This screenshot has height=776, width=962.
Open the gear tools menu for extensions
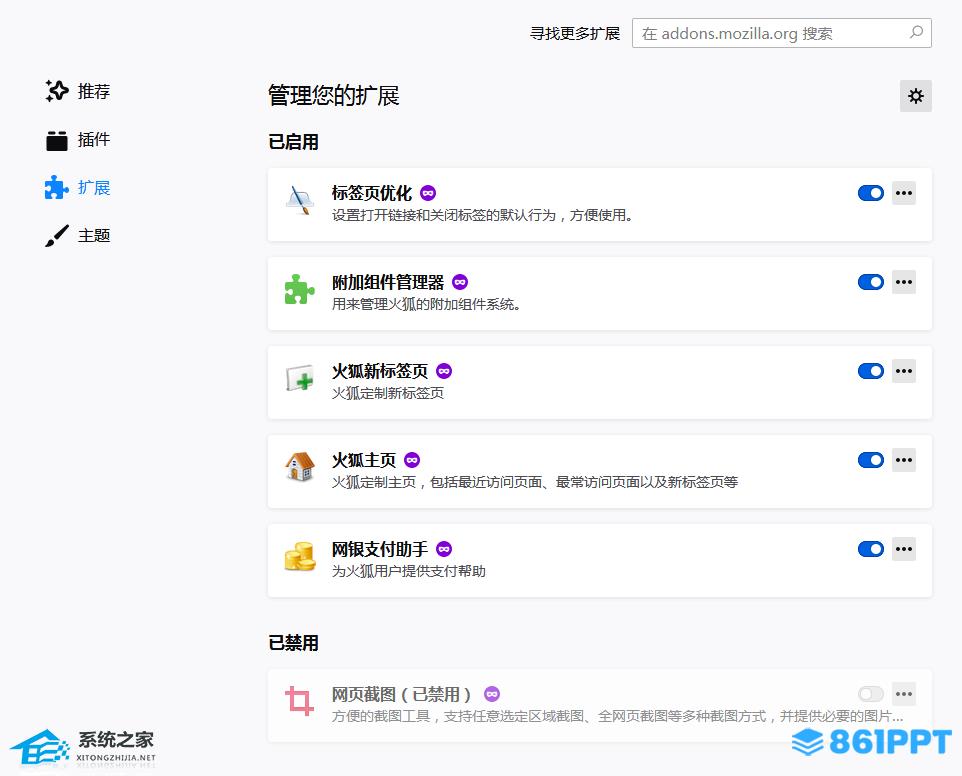coord(916,96)
